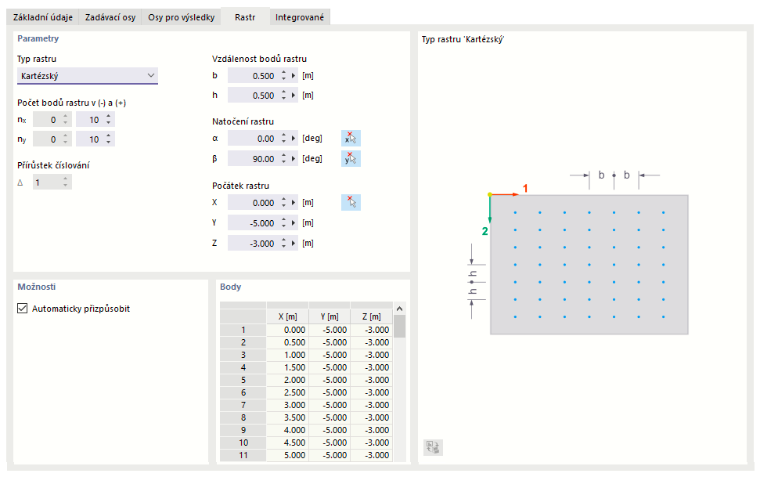Open the Integrované tab
This screenshot has height=477, width=760.
(x=300, y=17)
